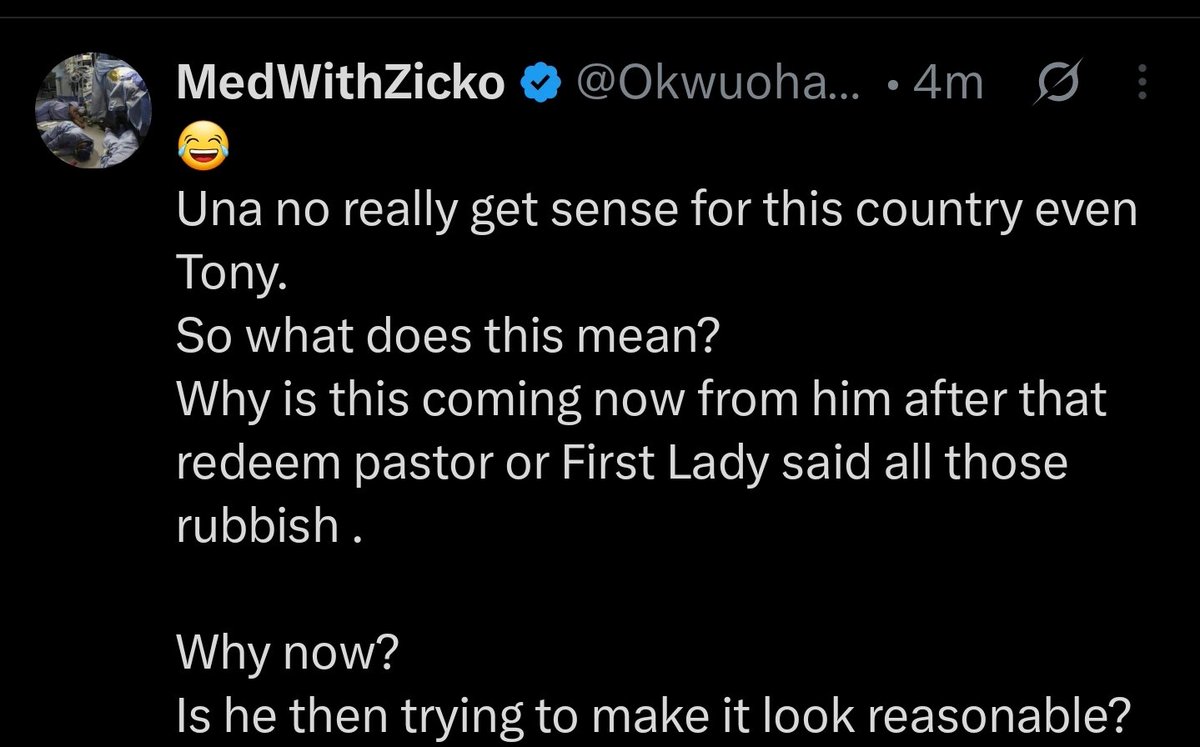The height and width of the screenshot is (747, 1200).
Task: Tap the 4m timestamp
Action: [949, 86]
